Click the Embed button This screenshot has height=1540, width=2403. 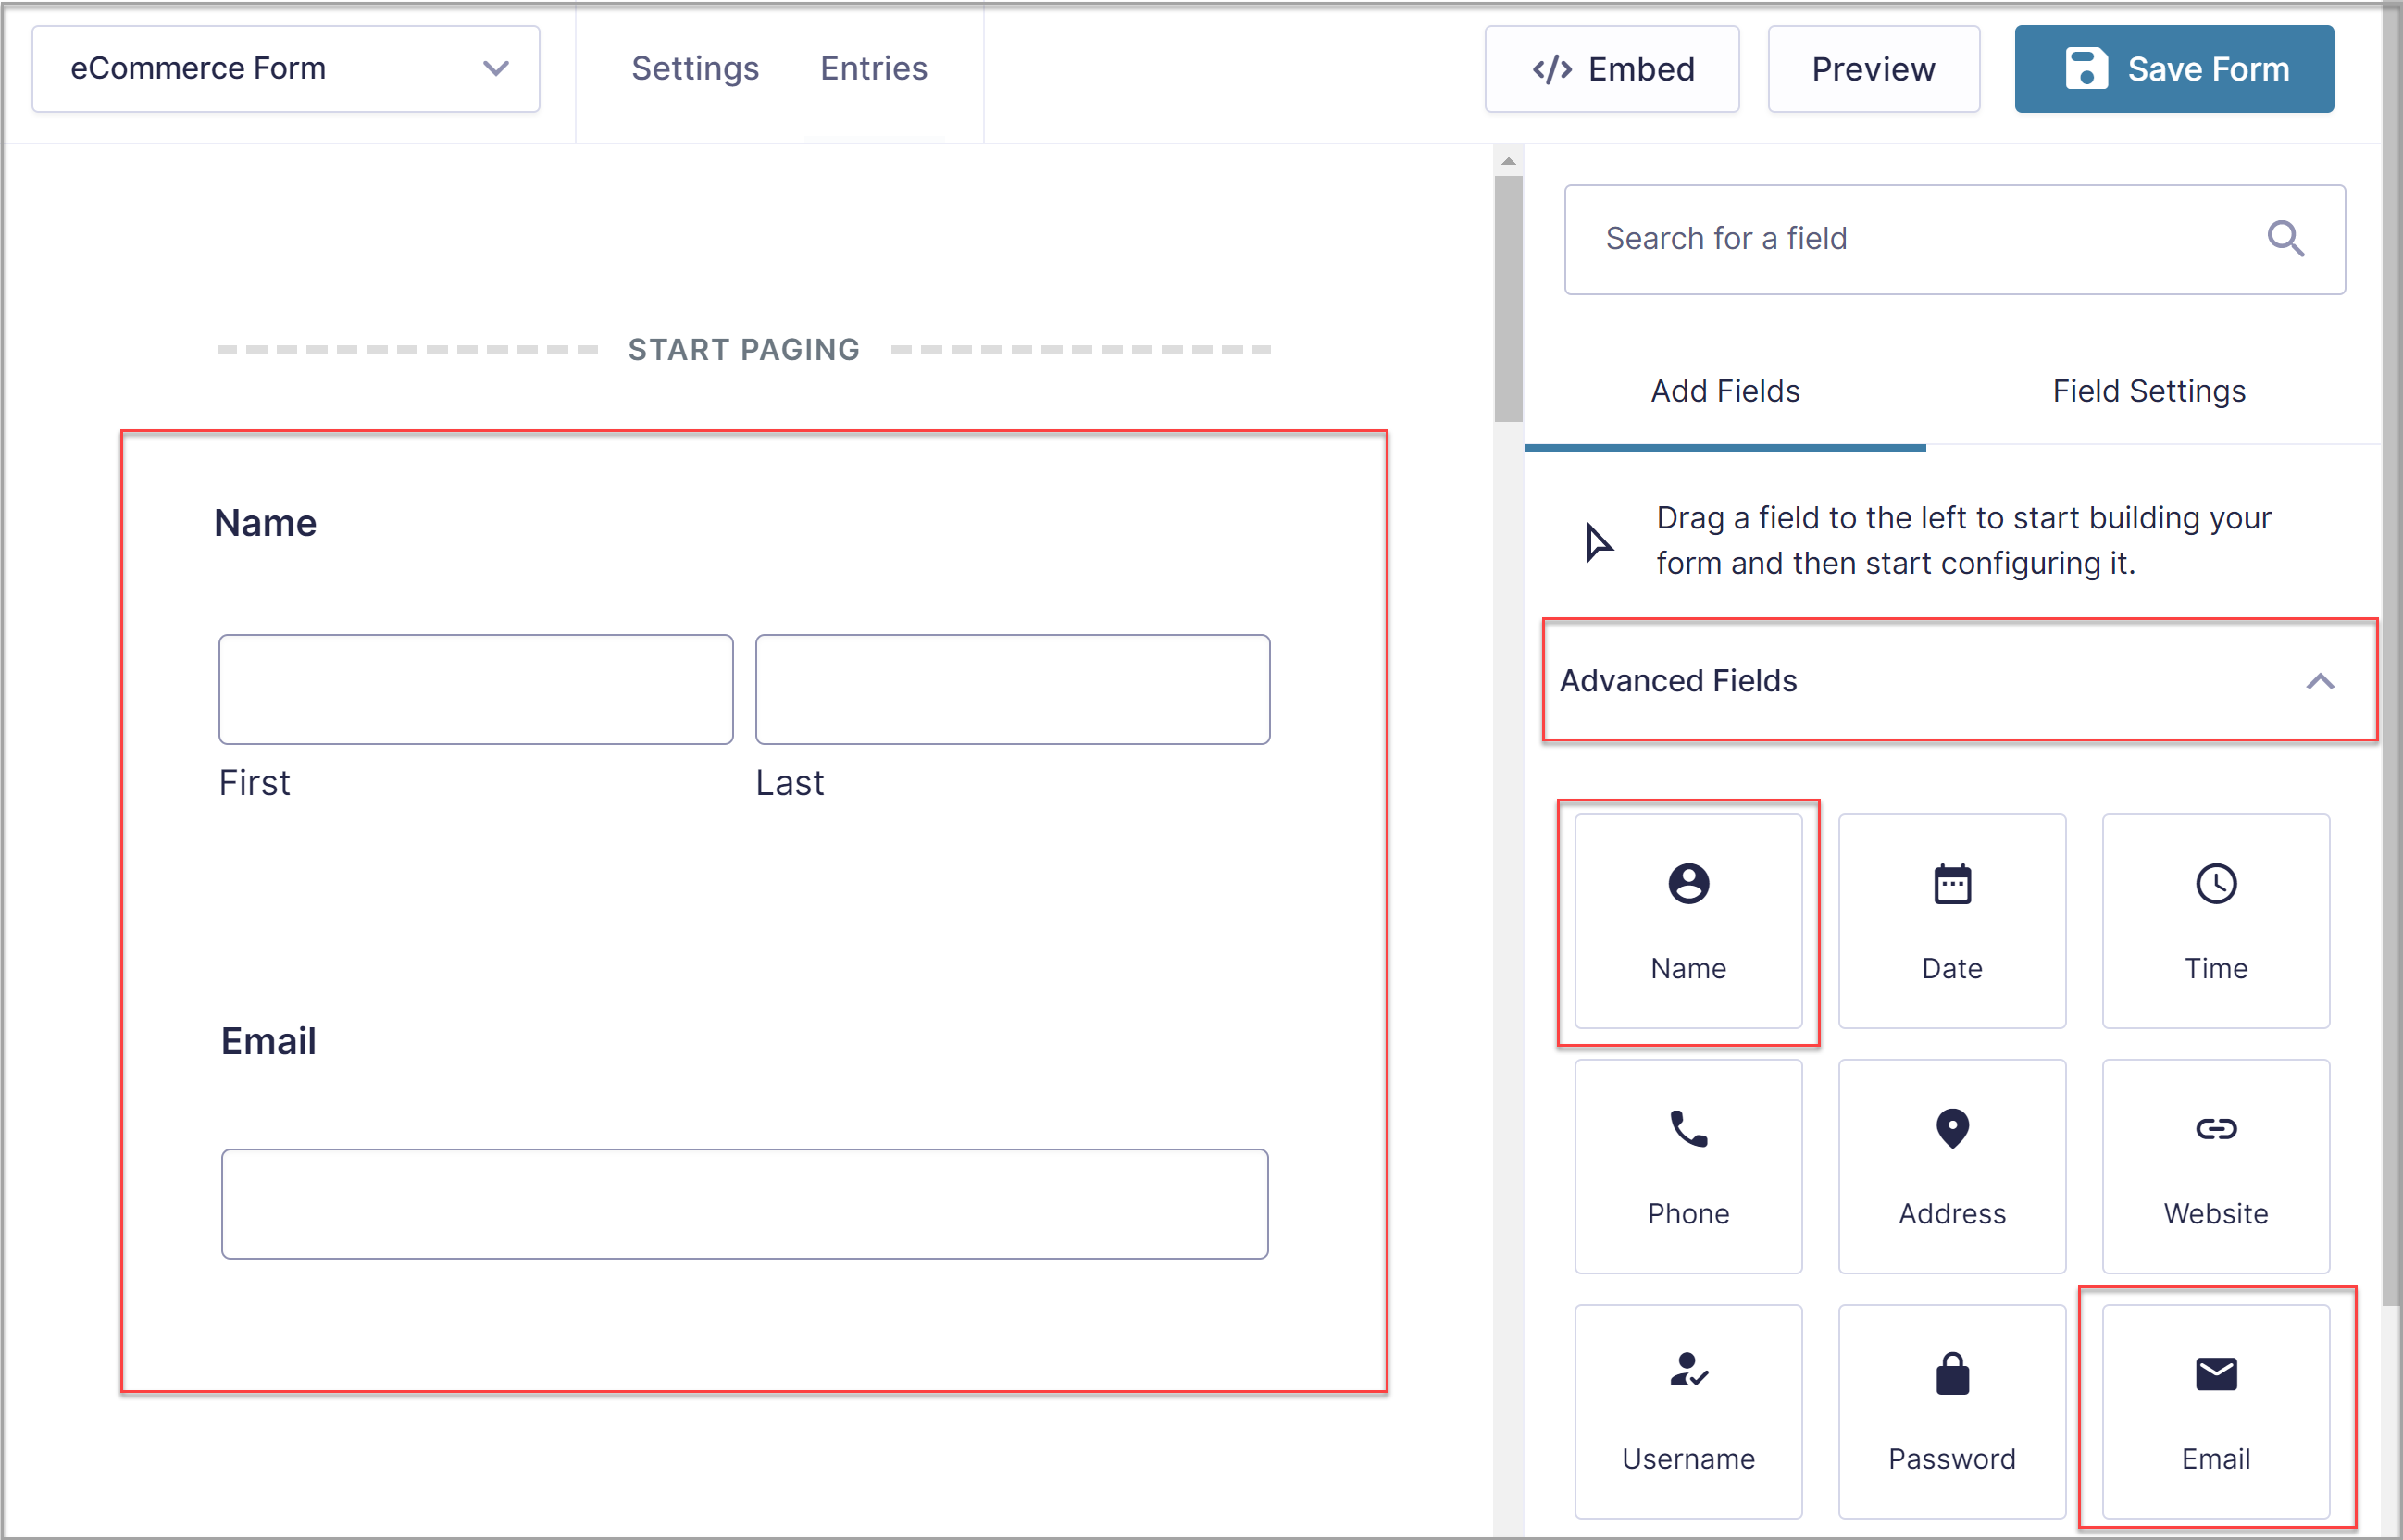(1612, 69)
